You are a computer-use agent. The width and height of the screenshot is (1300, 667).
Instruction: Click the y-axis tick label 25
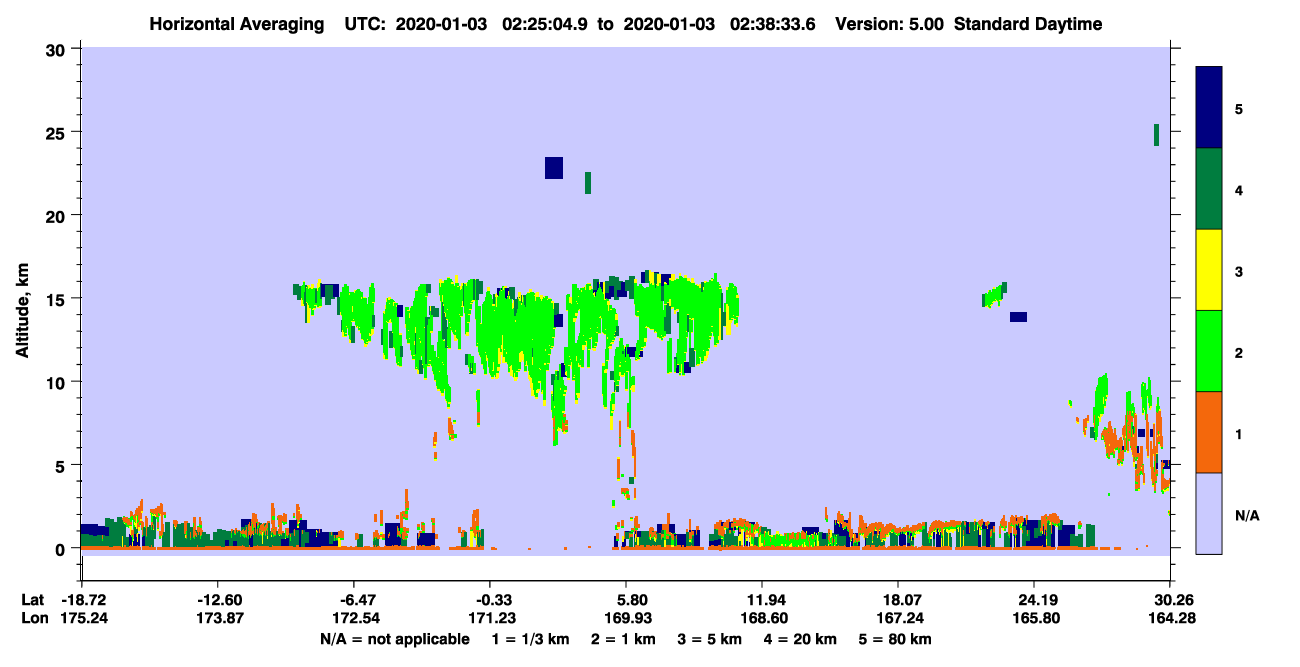(x=57, y=132)
